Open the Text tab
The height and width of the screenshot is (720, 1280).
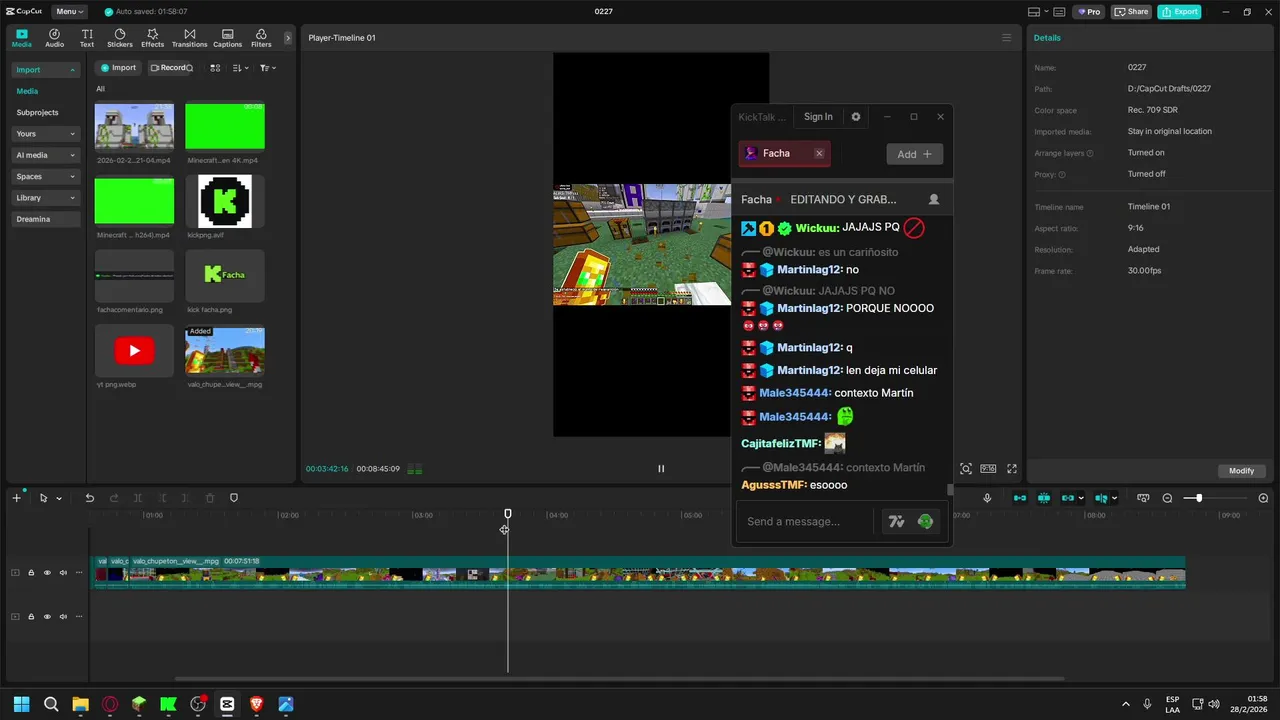tap(87, 38)
